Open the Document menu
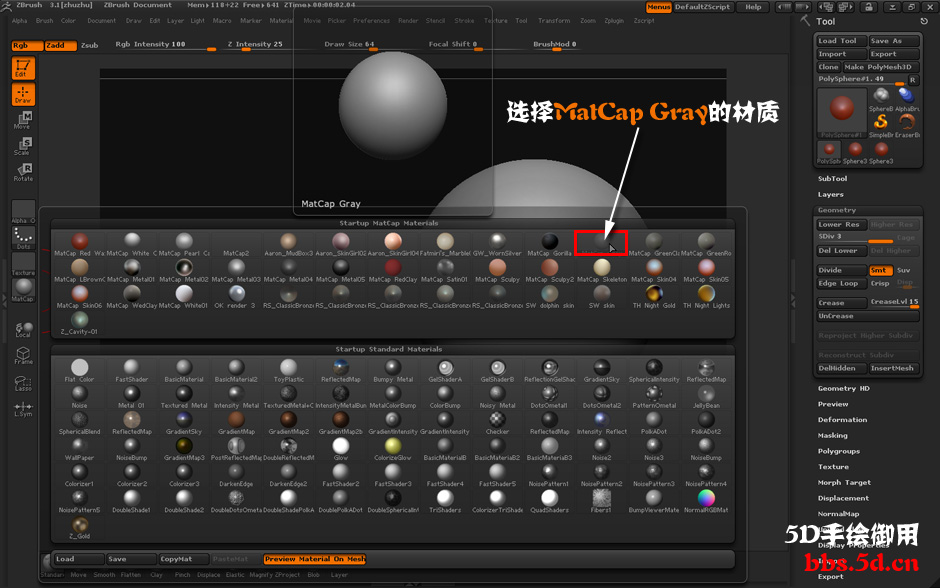 pos(101,20)
